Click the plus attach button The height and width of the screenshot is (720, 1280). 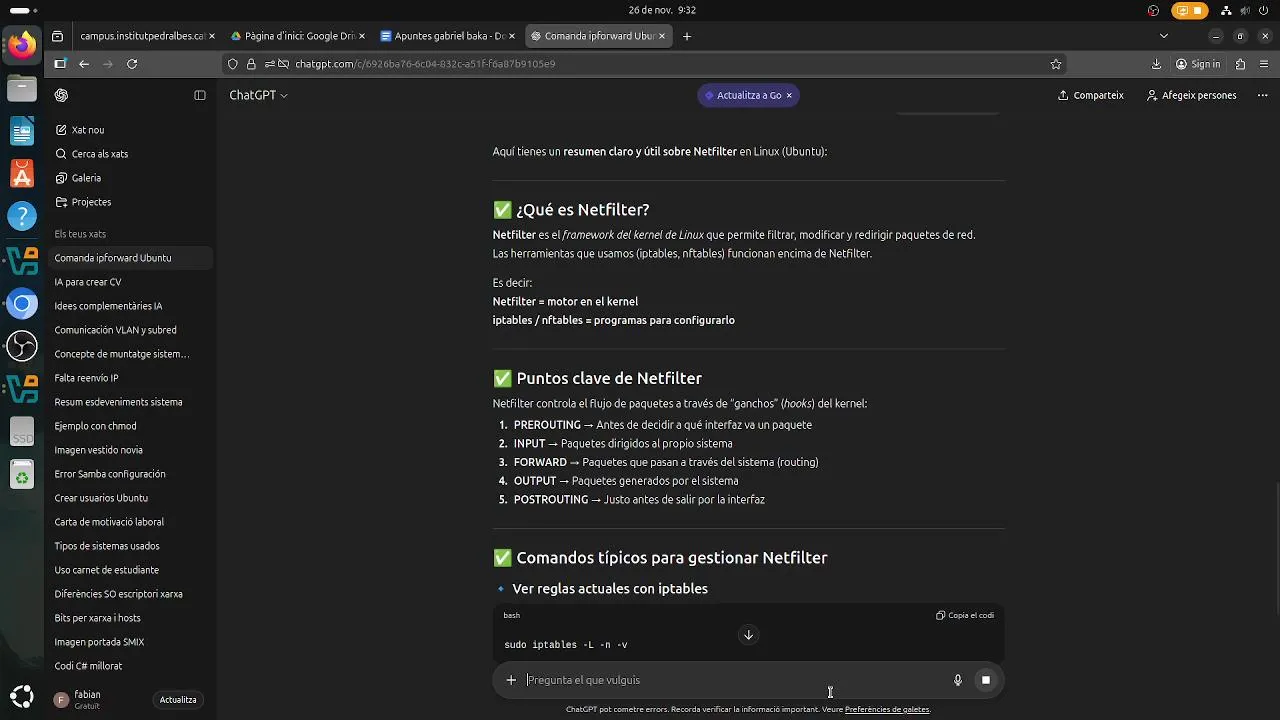coord(511,680)
